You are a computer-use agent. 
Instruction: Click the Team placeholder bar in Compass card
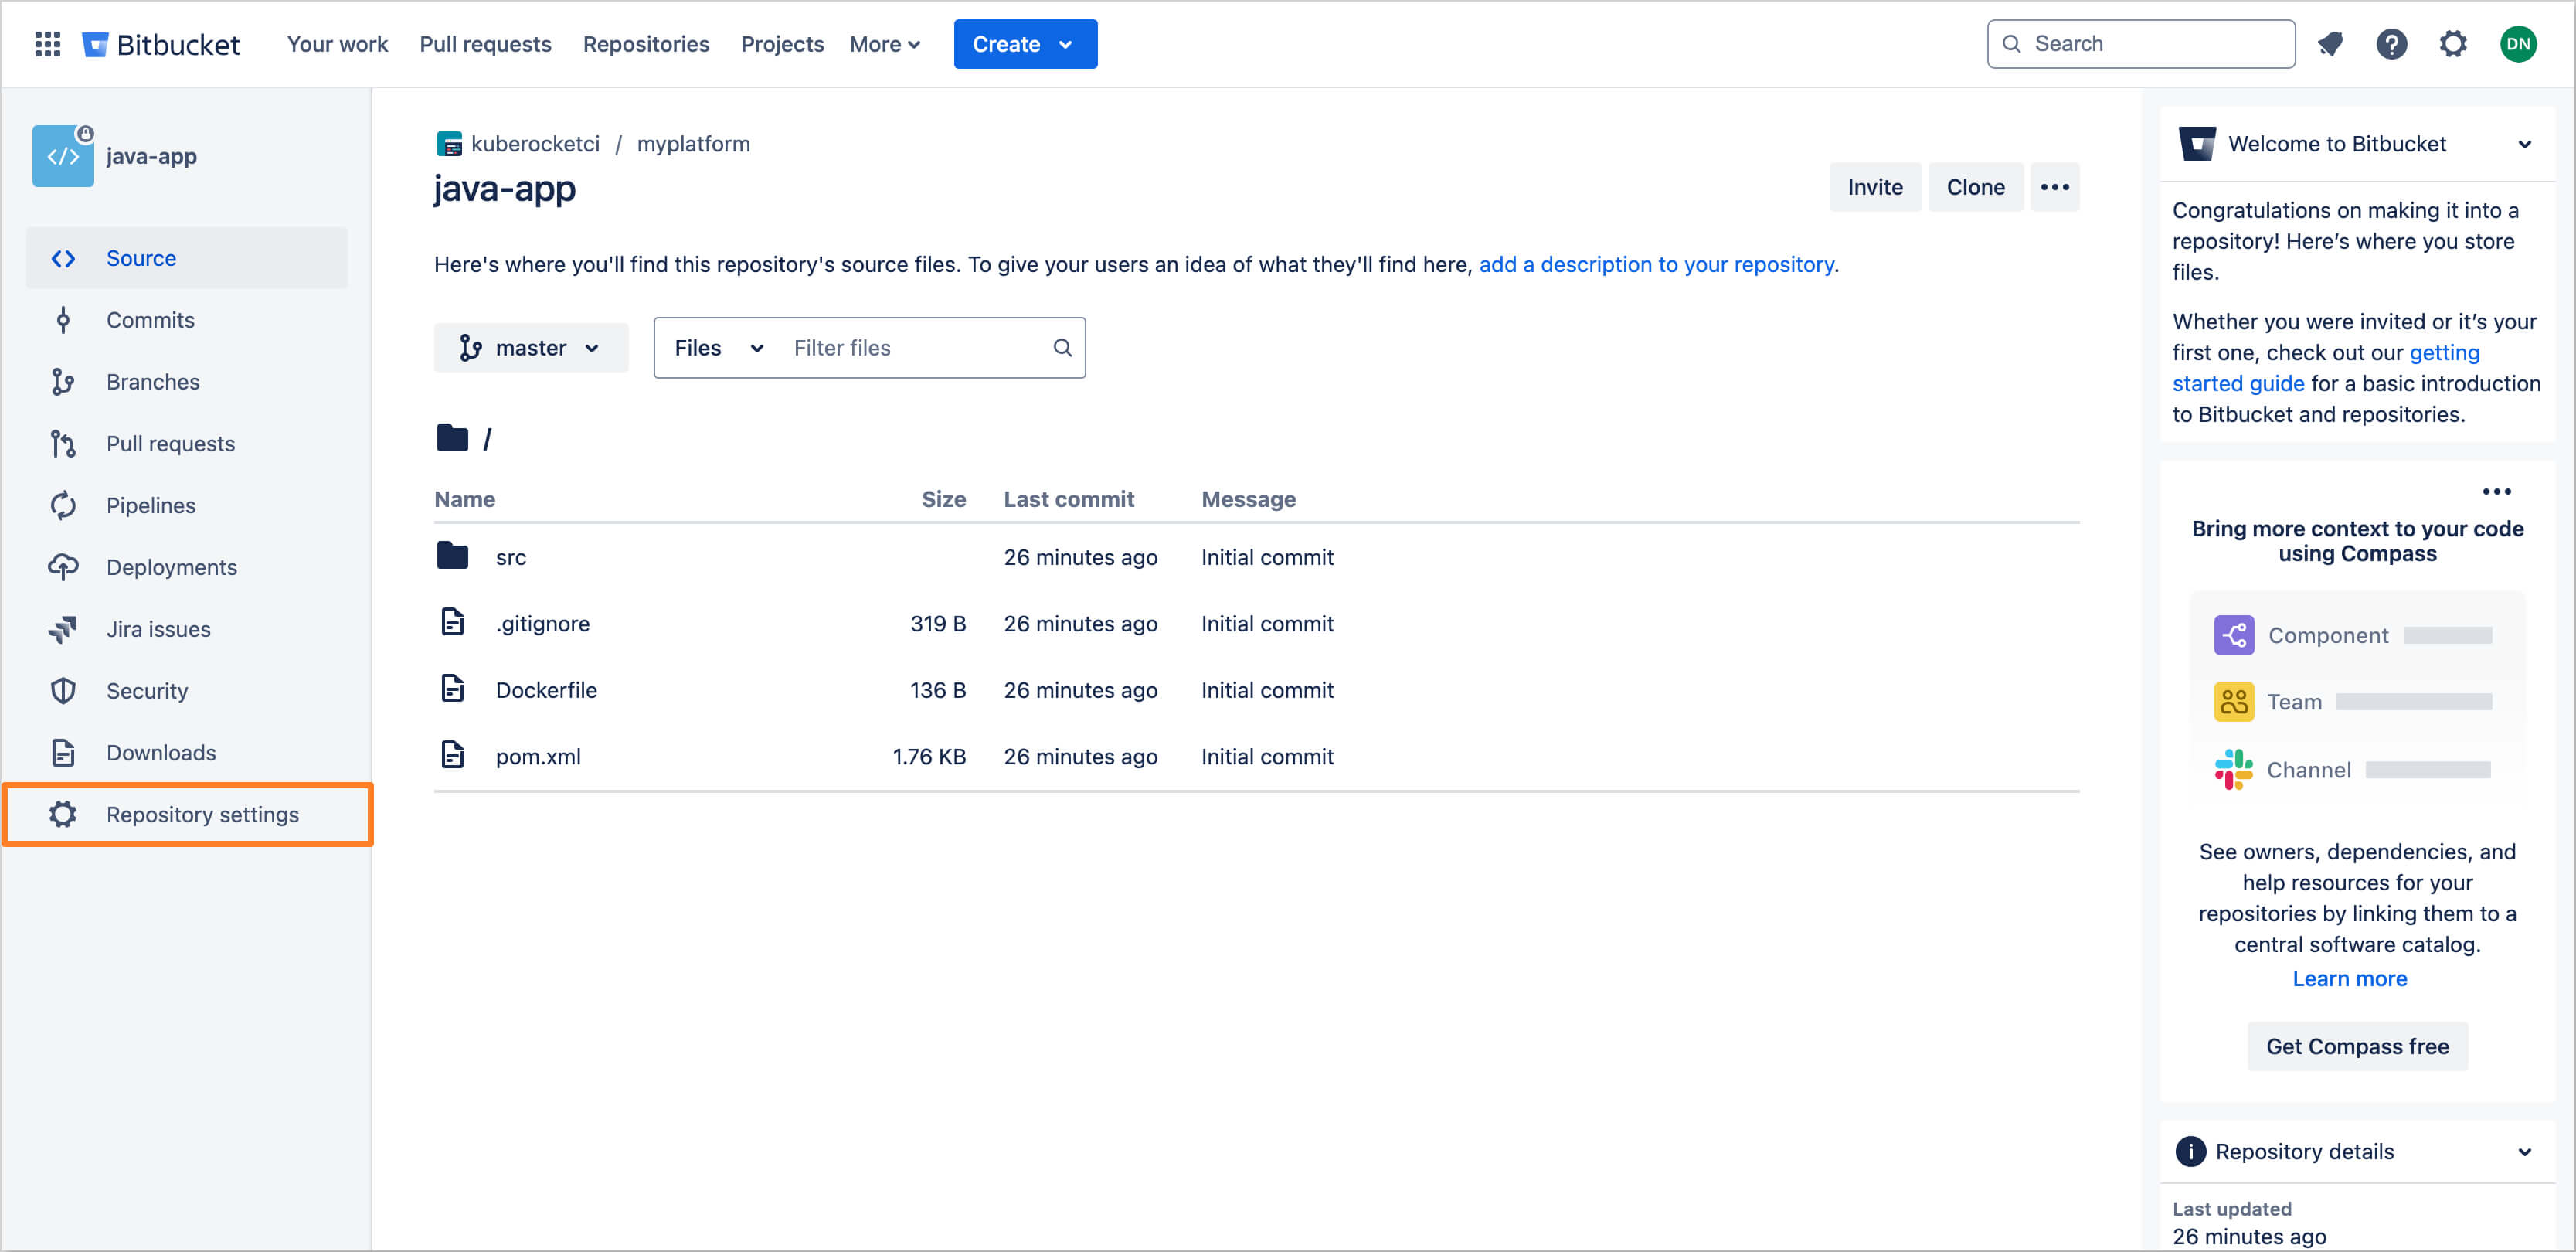coord(2413,701)
